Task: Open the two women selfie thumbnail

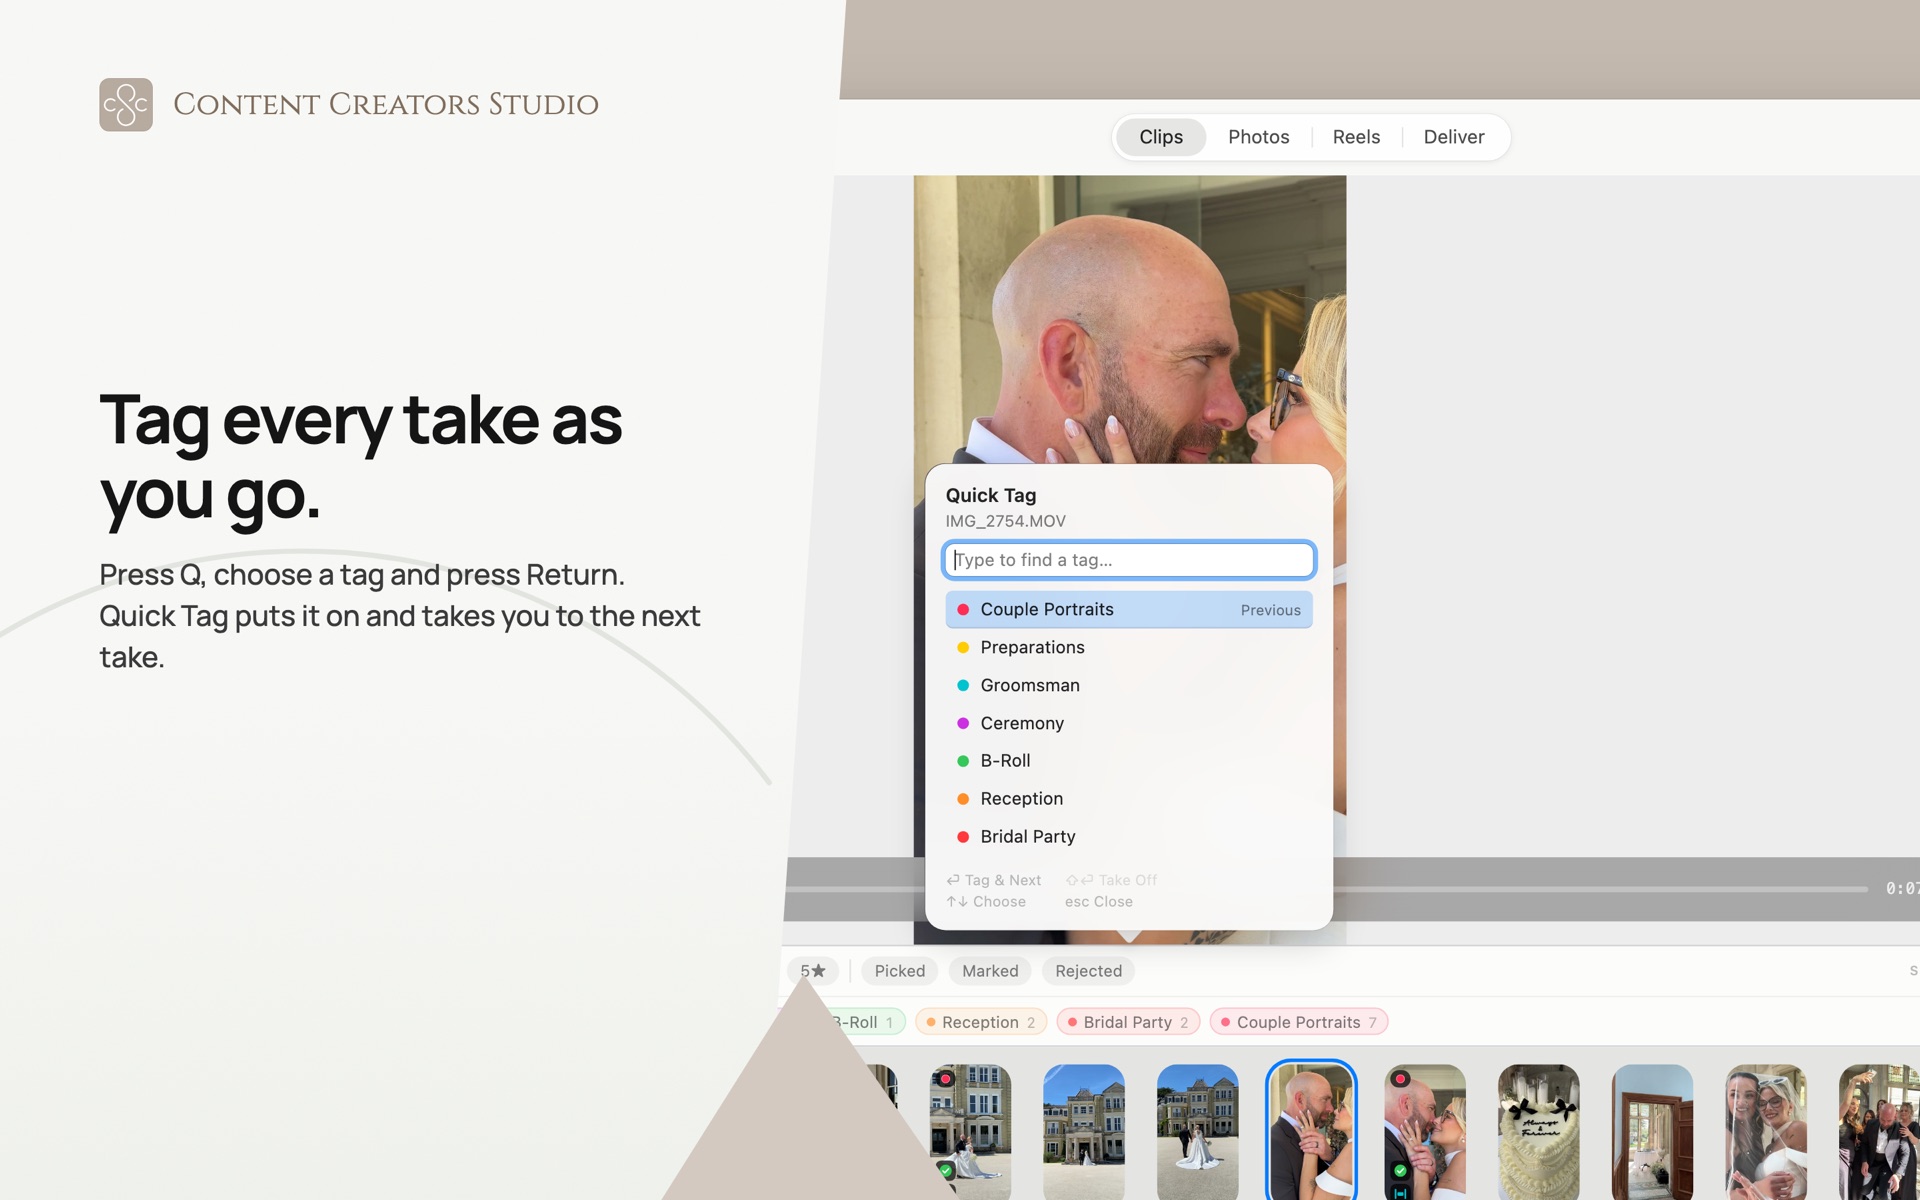Action: point(1766,1132)
